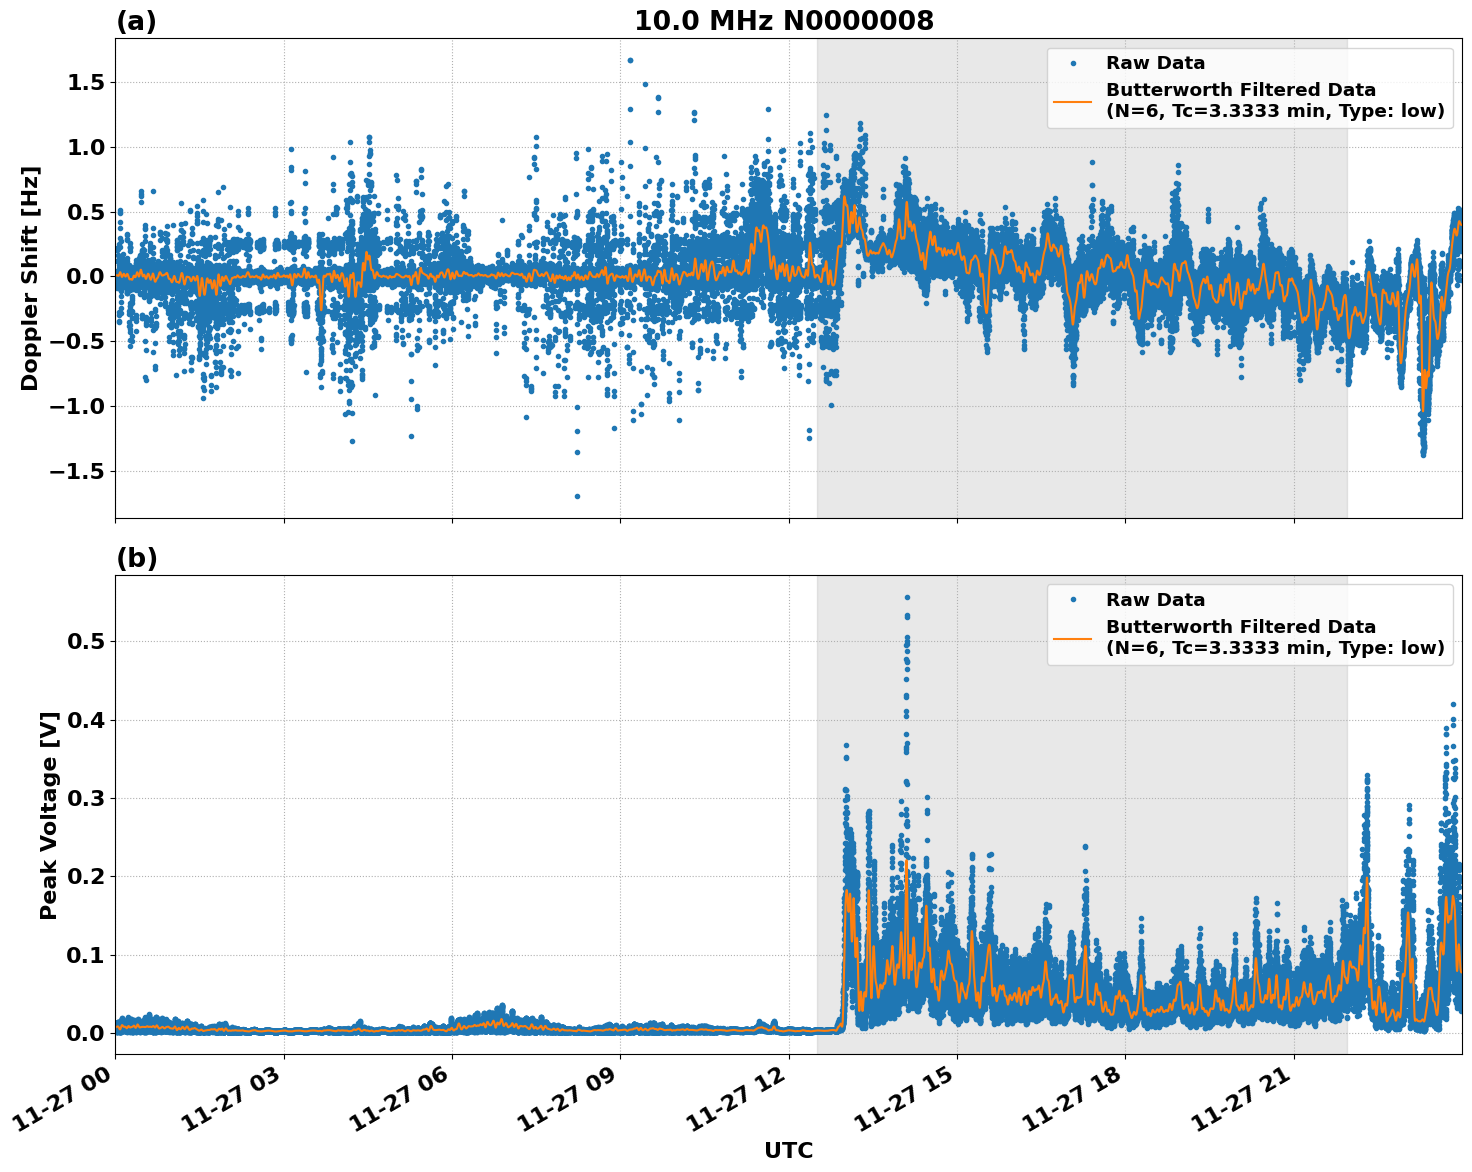Click the blue dot marker in panel (a) legend
This screenshot has width=1472, height=1172.
pos(1073,63)
